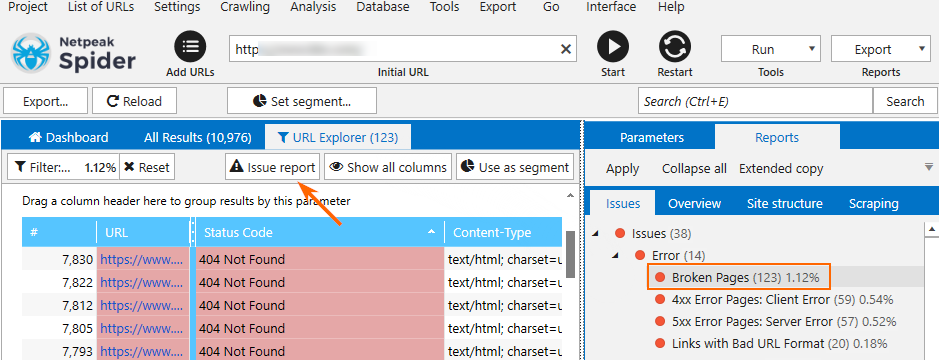Click the Filter 1.12% button

(x=63, y=167)
